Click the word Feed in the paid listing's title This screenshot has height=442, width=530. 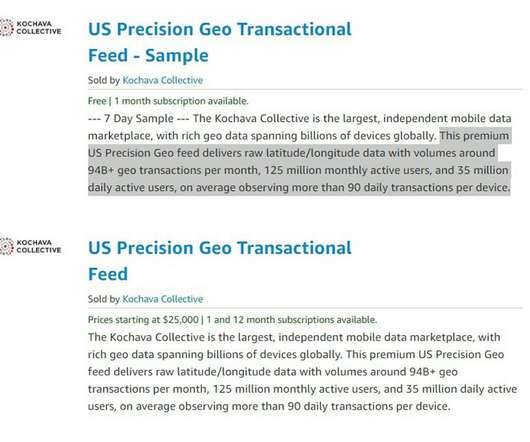tap(108, 274)
